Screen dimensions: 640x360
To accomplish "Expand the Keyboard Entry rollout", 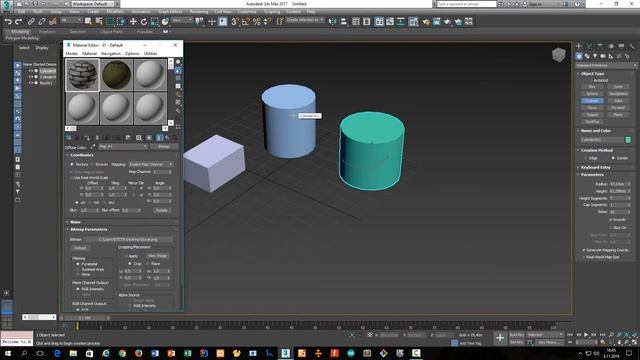I will click(596, 168).
